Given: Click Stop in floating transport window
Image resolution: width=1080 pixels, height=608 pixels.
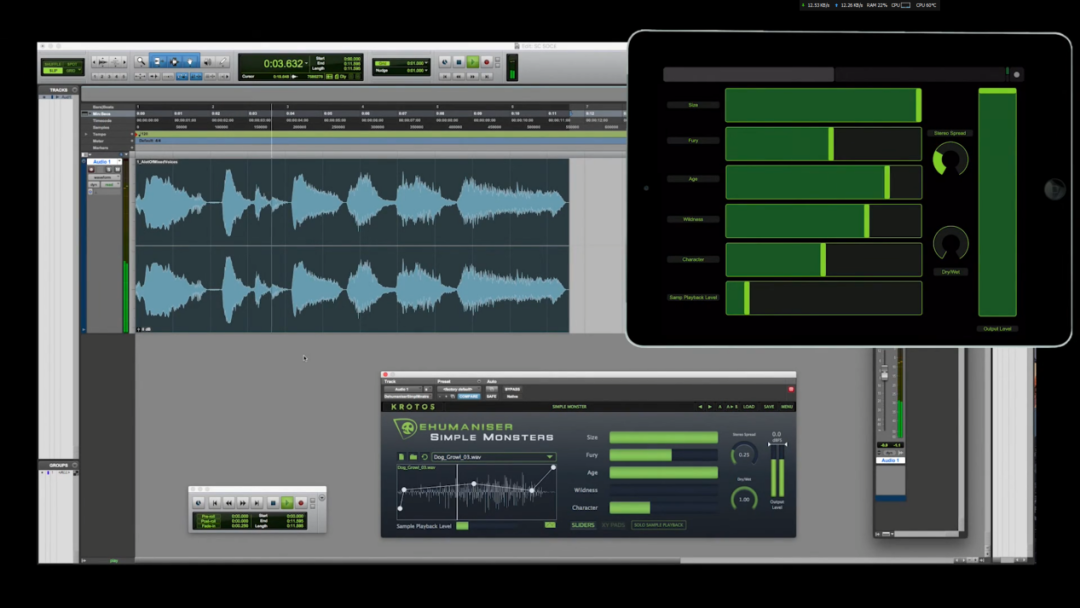Looking at the screenshot, I should [273, 503].
